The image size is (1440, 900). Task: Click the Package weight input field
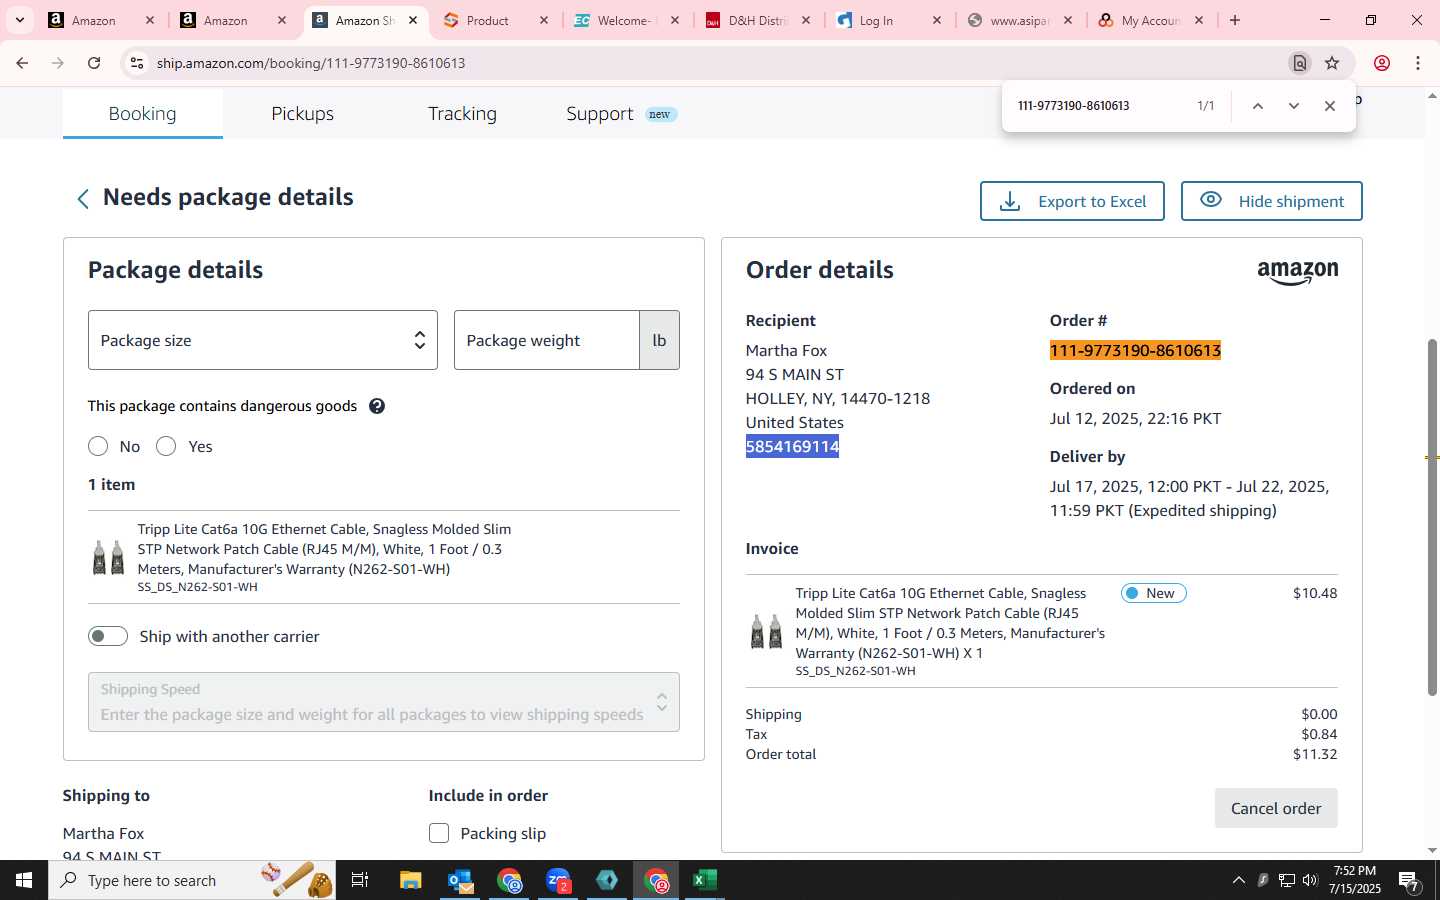tap(547, 340)
